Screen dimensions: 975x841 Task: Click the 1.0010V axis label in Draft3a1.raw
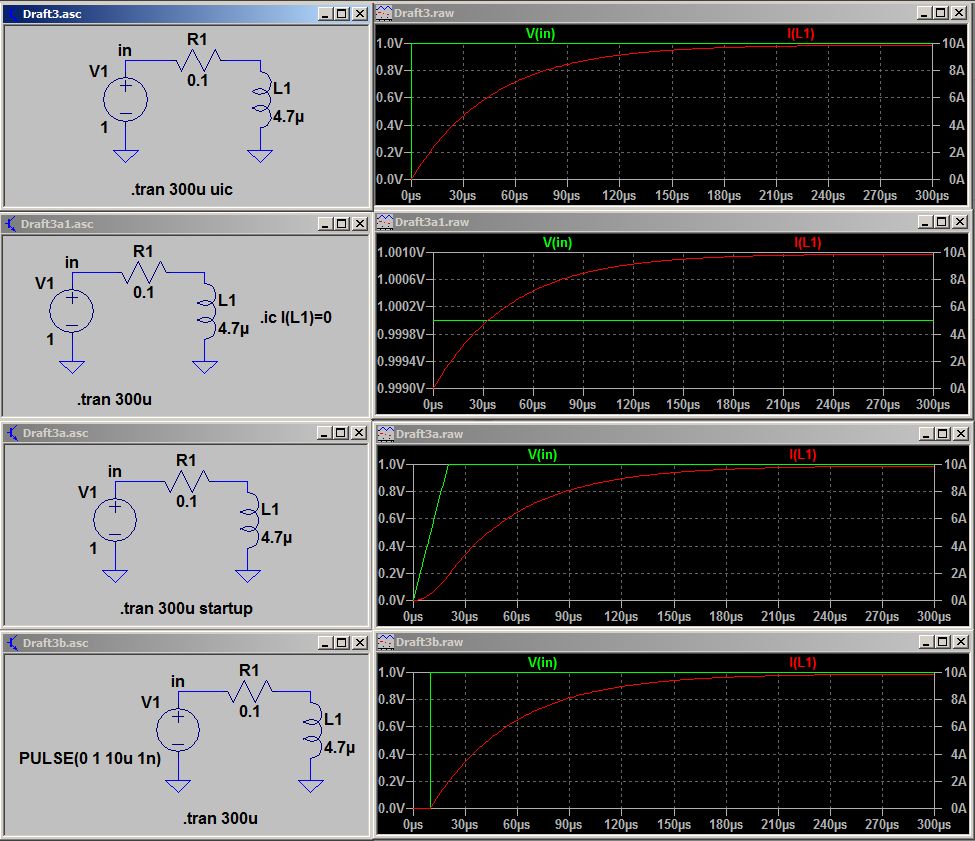click(x=401, y=252)
